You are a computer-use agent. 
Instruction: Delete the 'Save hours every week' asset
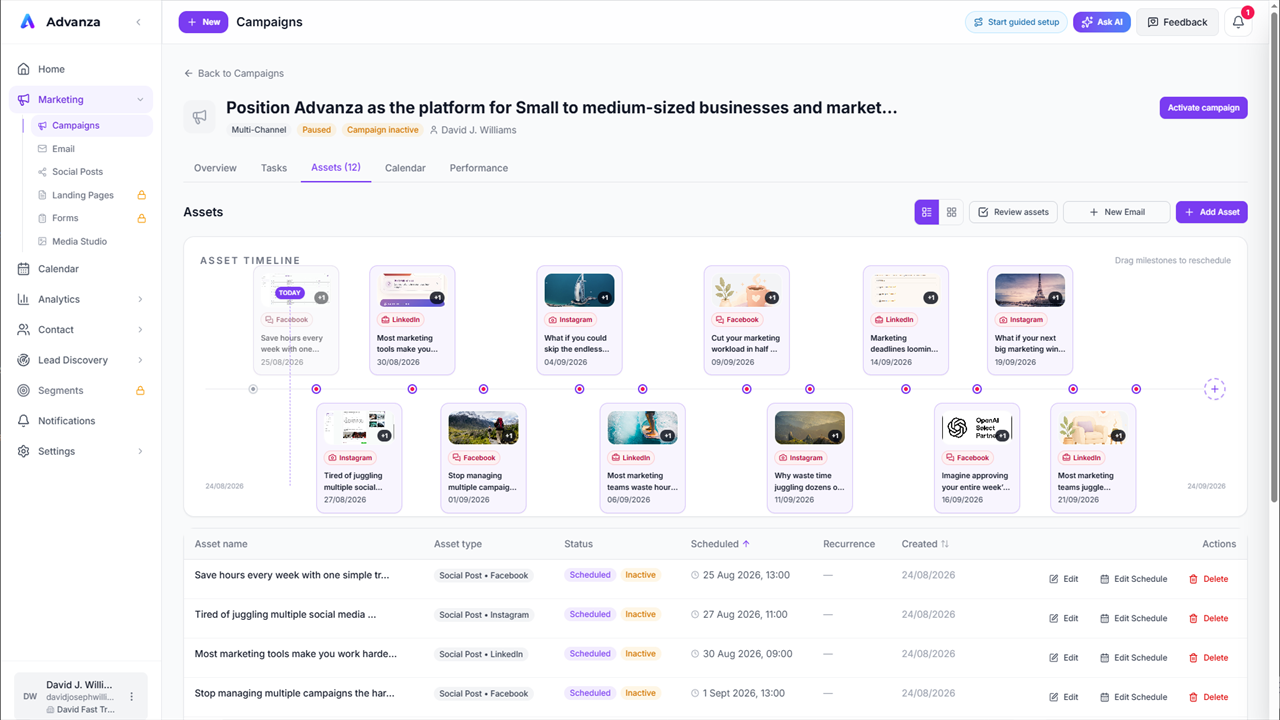coord(1209,579)
